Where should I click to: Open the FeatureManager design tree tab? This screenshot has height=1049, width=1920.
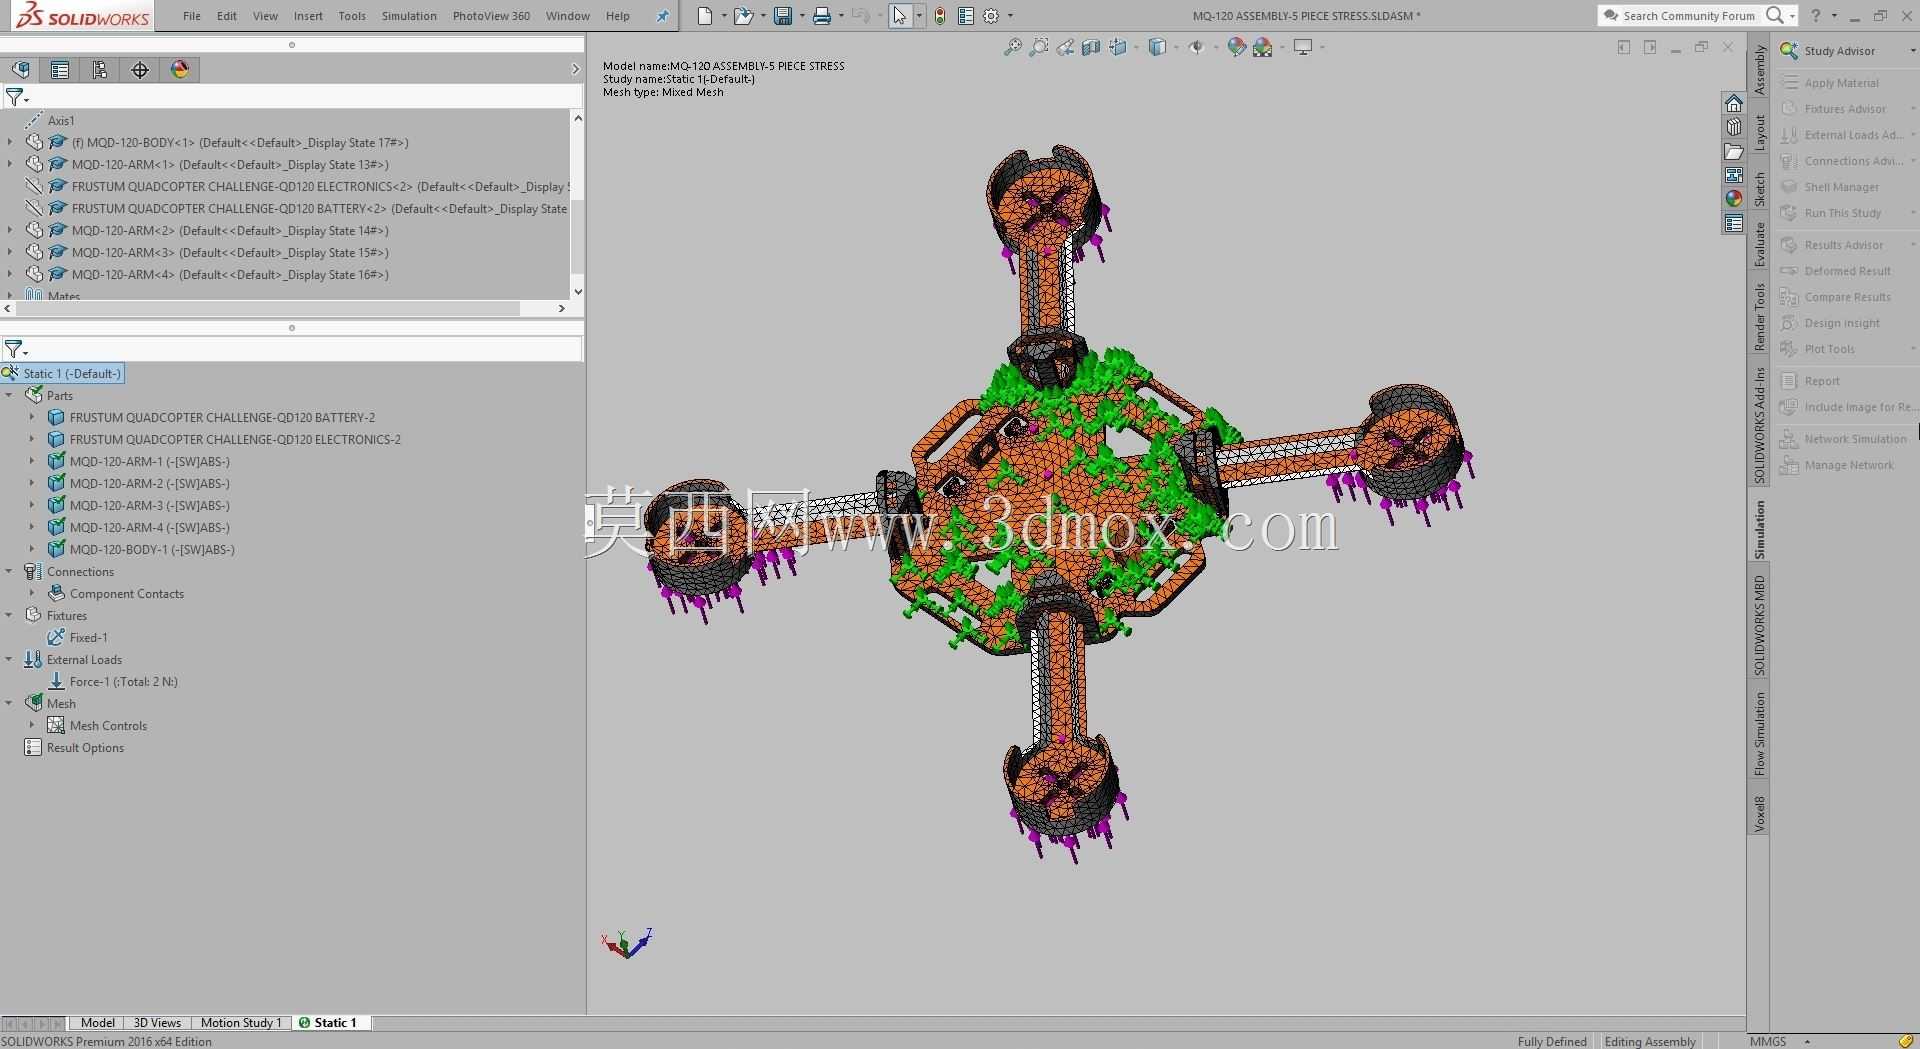20,69
